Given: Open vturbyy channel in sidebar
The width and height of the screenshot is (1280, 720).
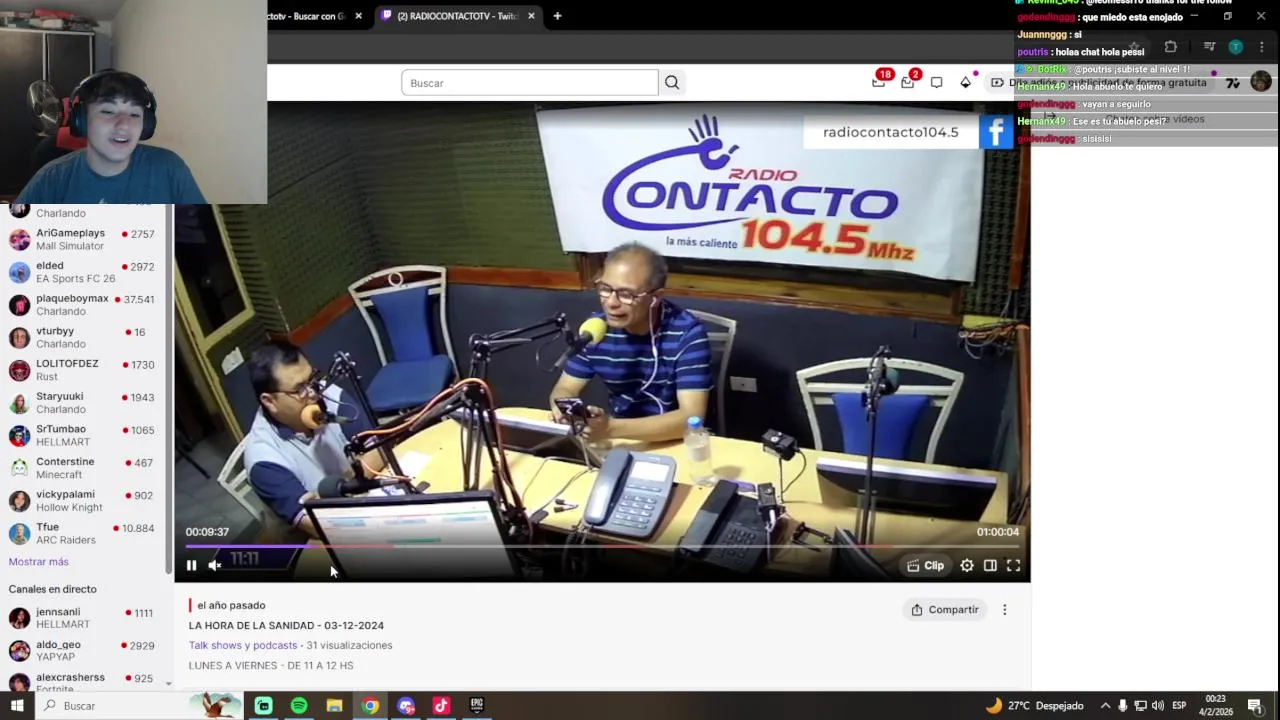Looking at the screenshot, I should point(82,337).
